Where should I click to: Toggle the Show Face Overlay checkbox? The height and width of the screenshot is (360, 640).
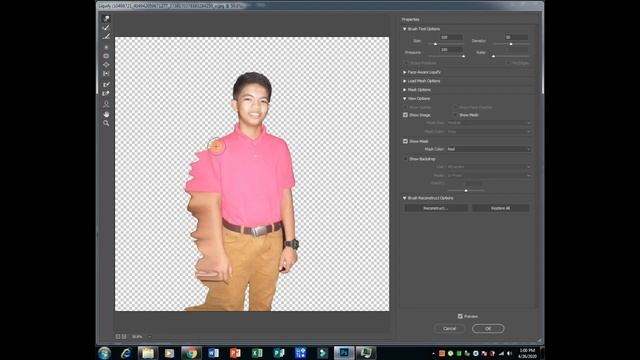pos(456,107)
